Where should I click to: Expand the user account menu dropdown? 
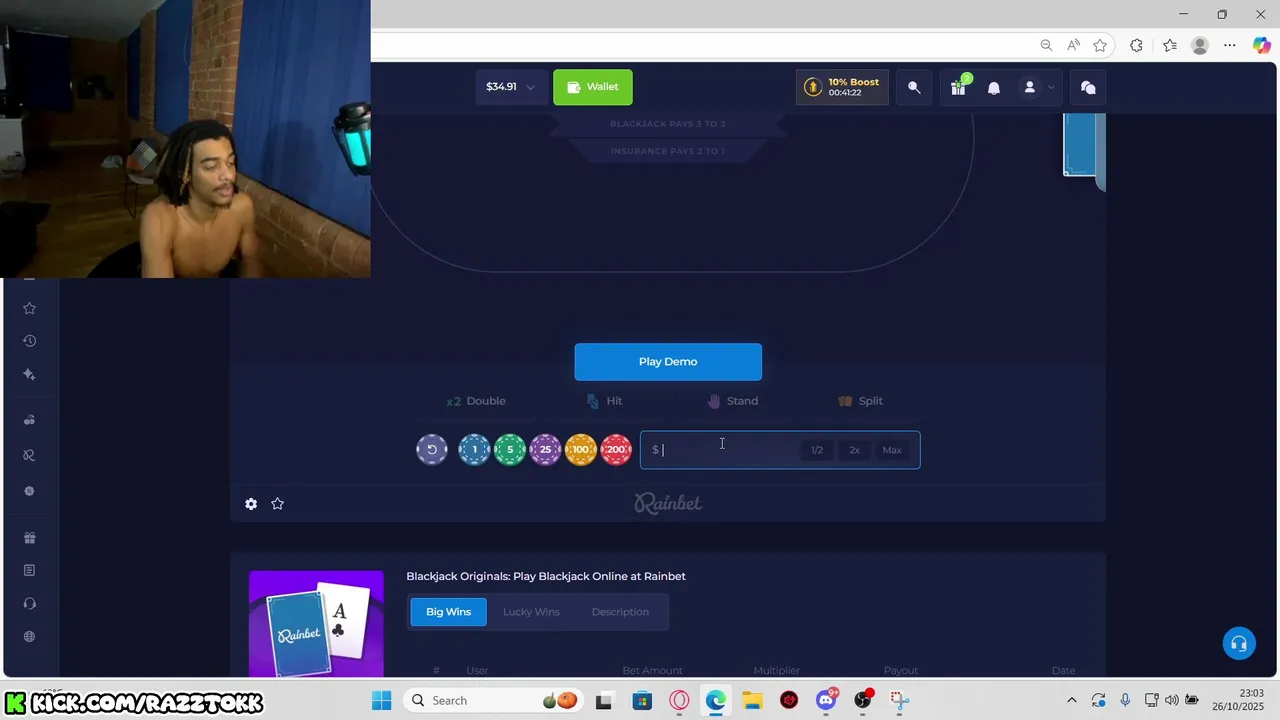click(1037, 87)
